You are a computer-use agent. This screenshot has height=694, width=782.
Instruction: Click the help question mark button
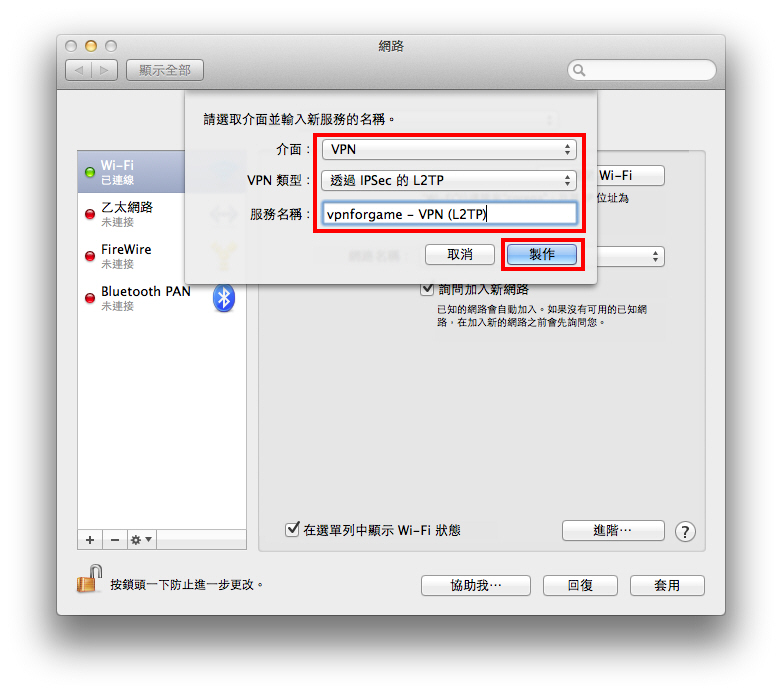tap(685, 531)
